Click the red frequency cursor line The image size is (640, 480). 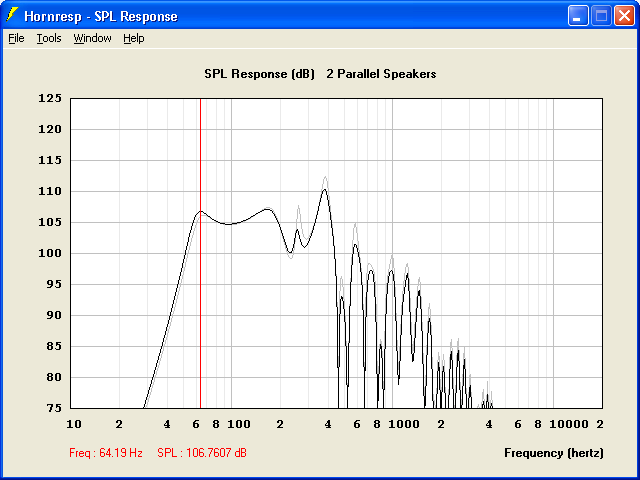coord(200,253)
